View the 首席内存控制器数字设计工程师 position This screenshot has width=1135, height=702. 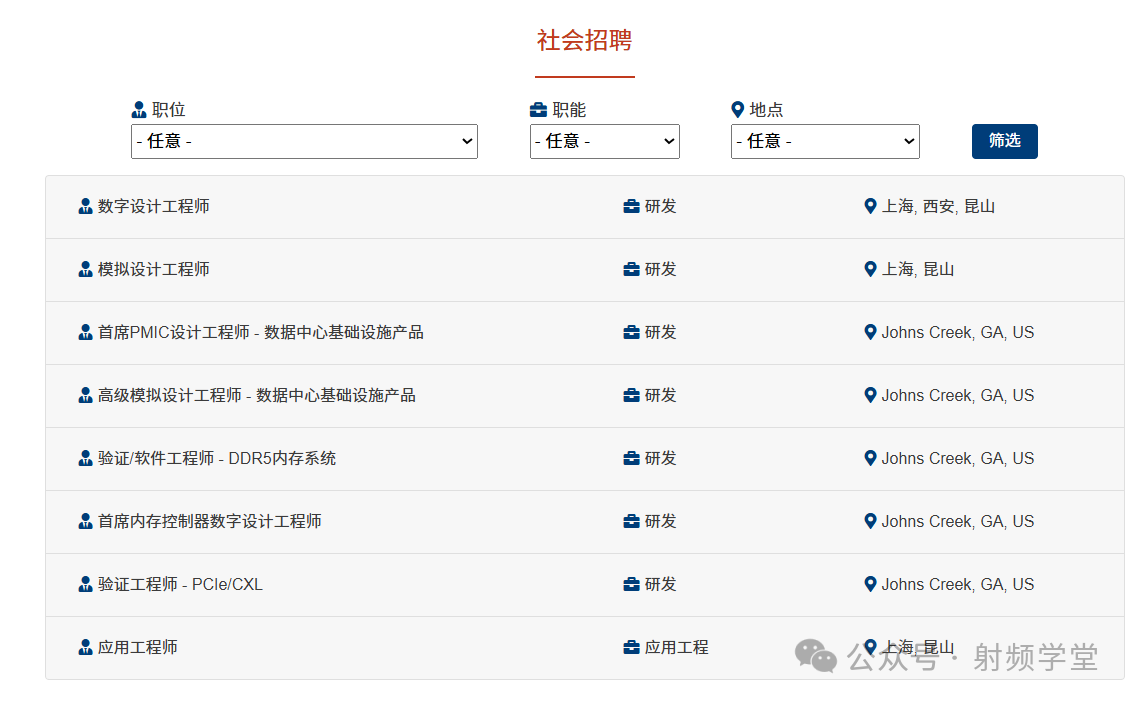pos(210,522)
